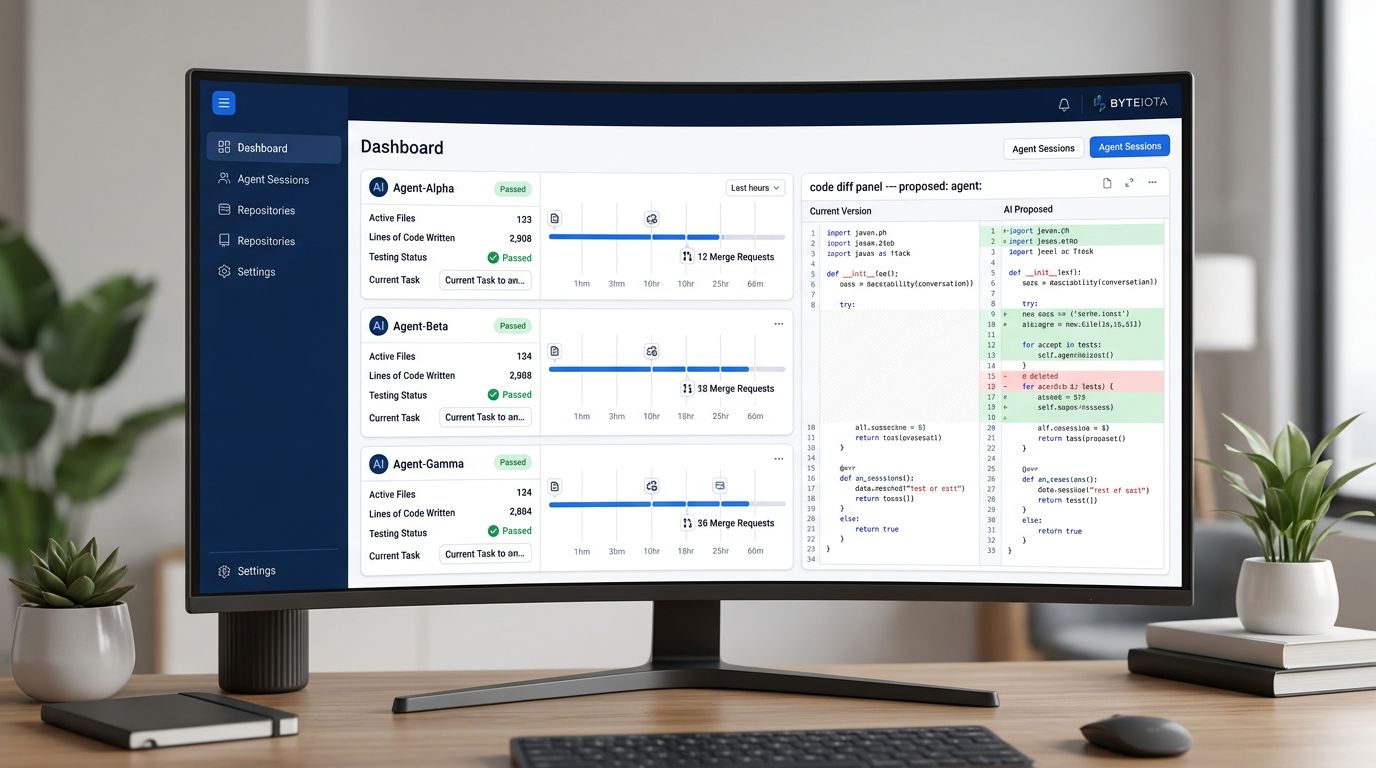Open Agent-Beta's Current Task field

[x=485, y=418]
